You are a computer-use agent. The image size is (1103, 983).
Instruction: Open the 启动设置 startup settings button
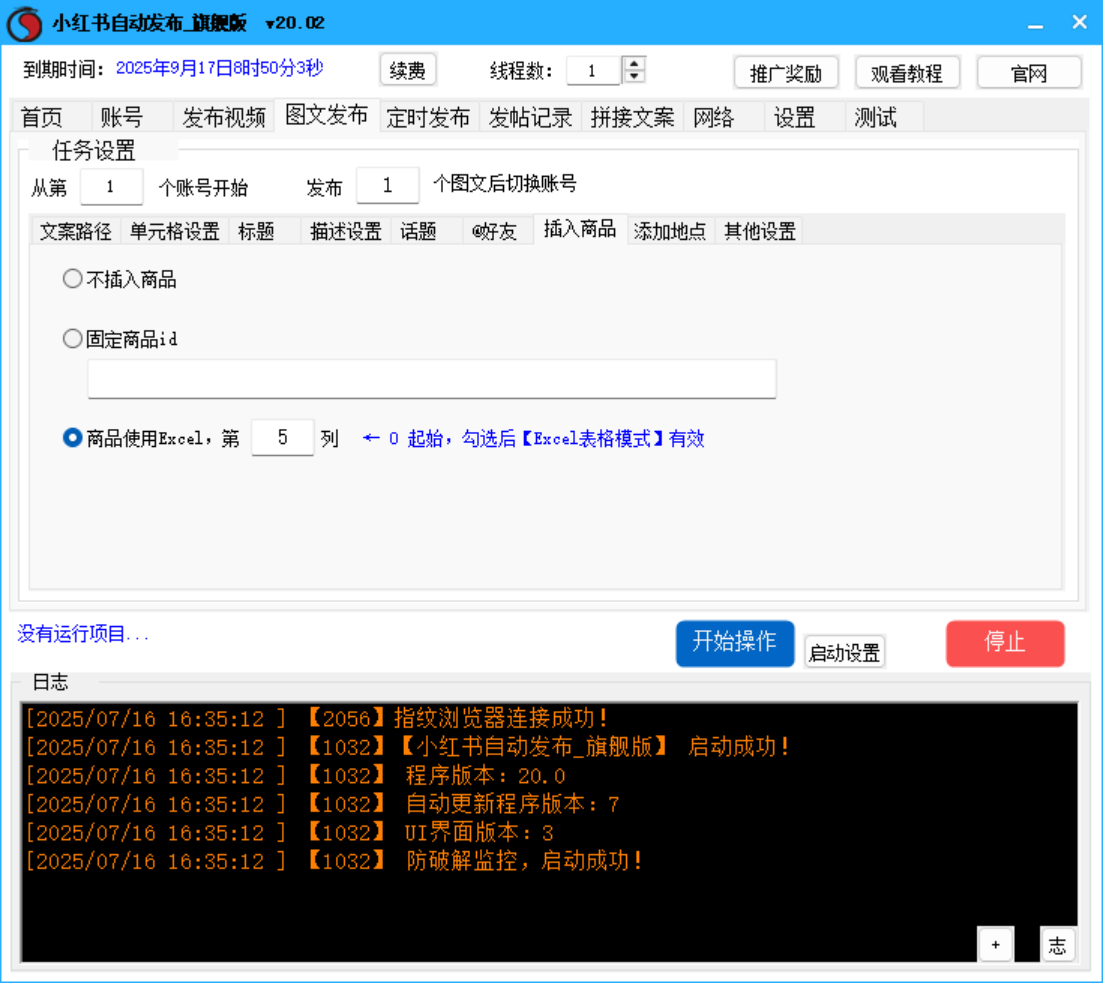pyautogui.click(x=845, y=652)
